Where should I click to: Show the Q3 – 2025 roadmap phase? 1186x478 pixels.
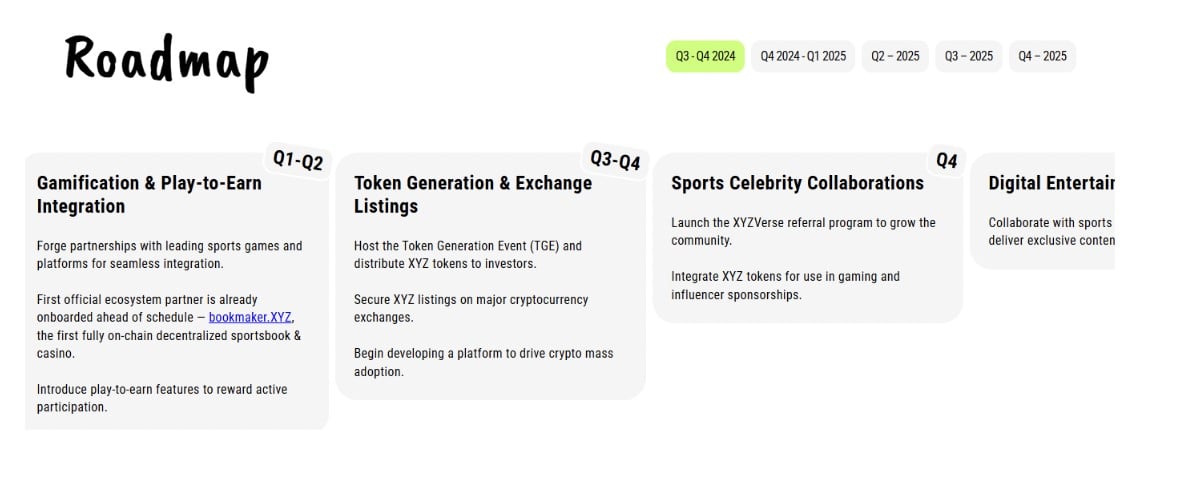click(x=968, y=56)
